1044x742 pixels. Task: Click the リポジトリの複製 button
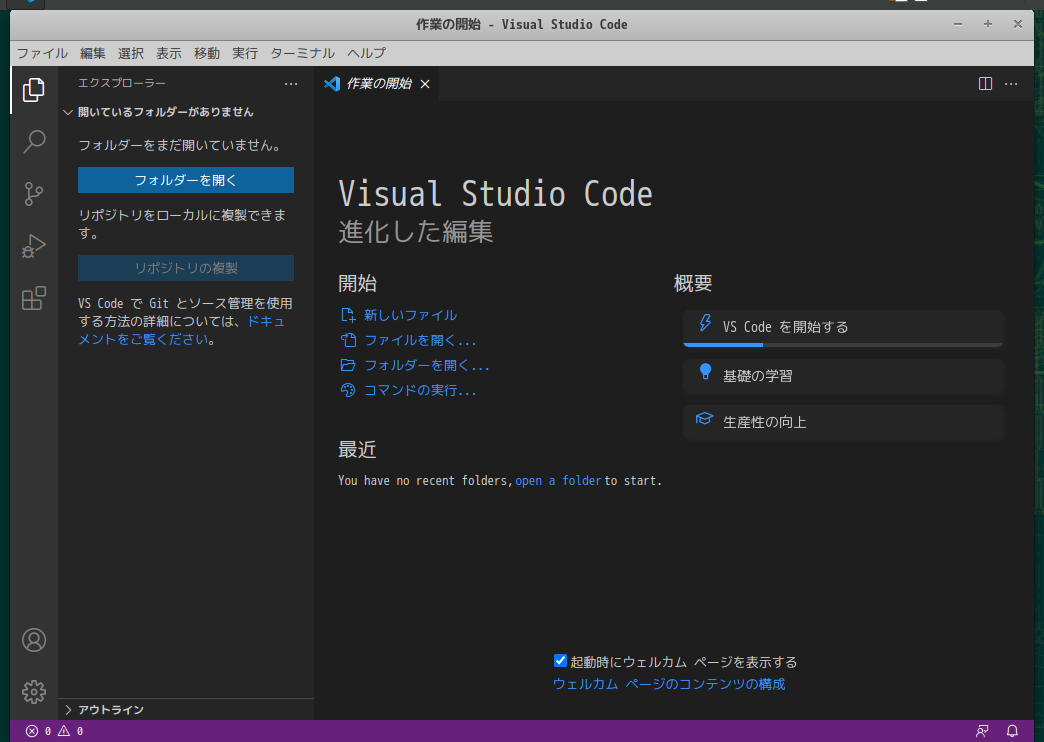186,268
